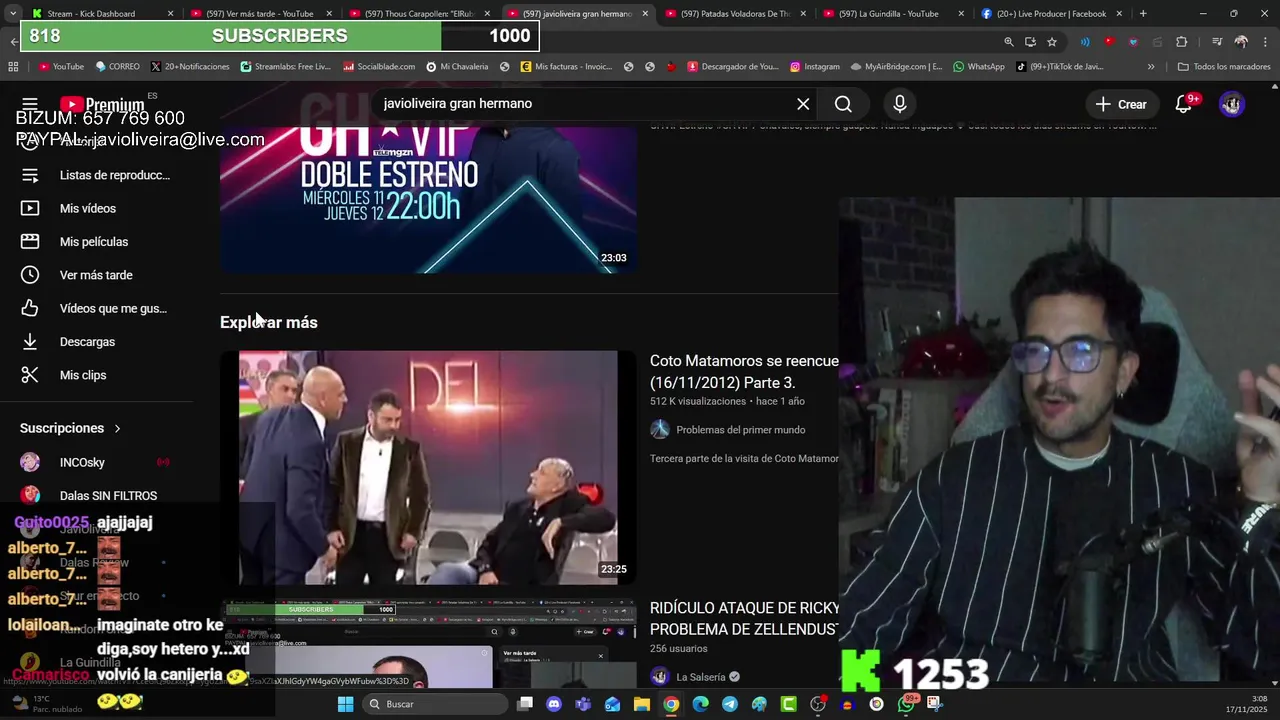Screen dimensions: 1280x720
Task: Run the search with magnifier button
Action: pos(843,104)
